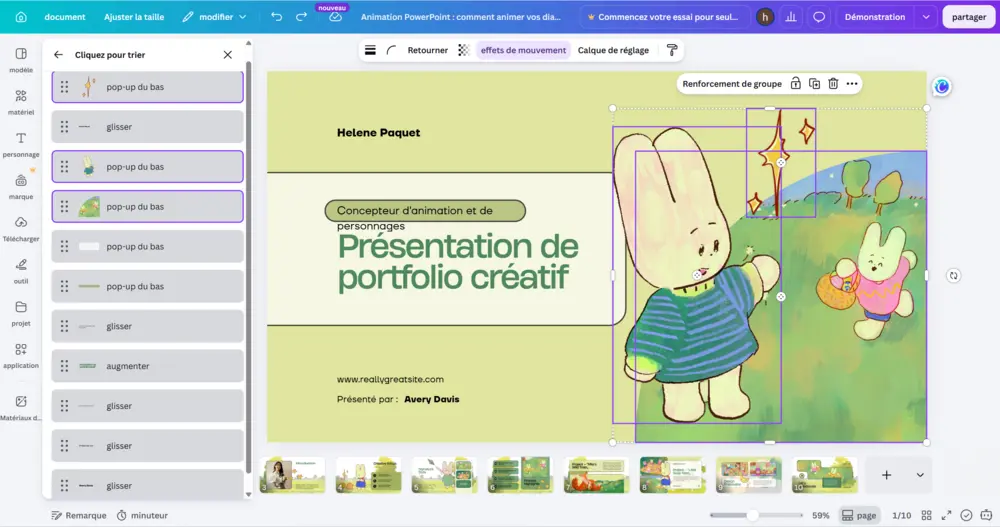Image resolution: width=1000 pixels, height=527 pixels.
Task: Click the animation panel scrollbar
Action: [x=248, y=268]
